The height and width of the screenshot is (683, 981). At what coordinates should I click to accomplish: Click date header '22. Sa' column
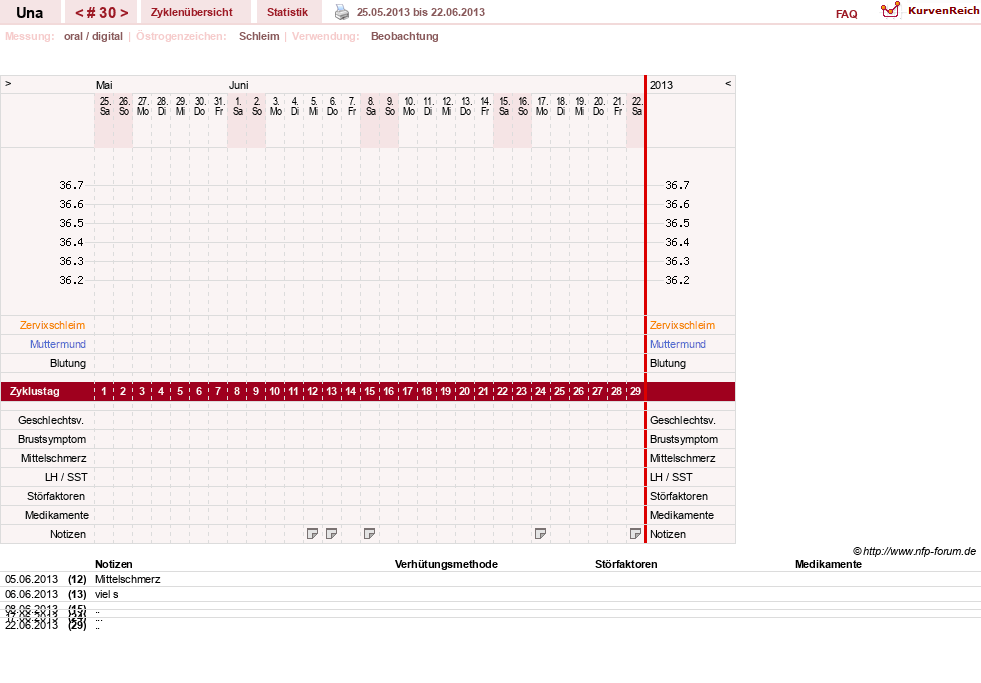(636, 106)
